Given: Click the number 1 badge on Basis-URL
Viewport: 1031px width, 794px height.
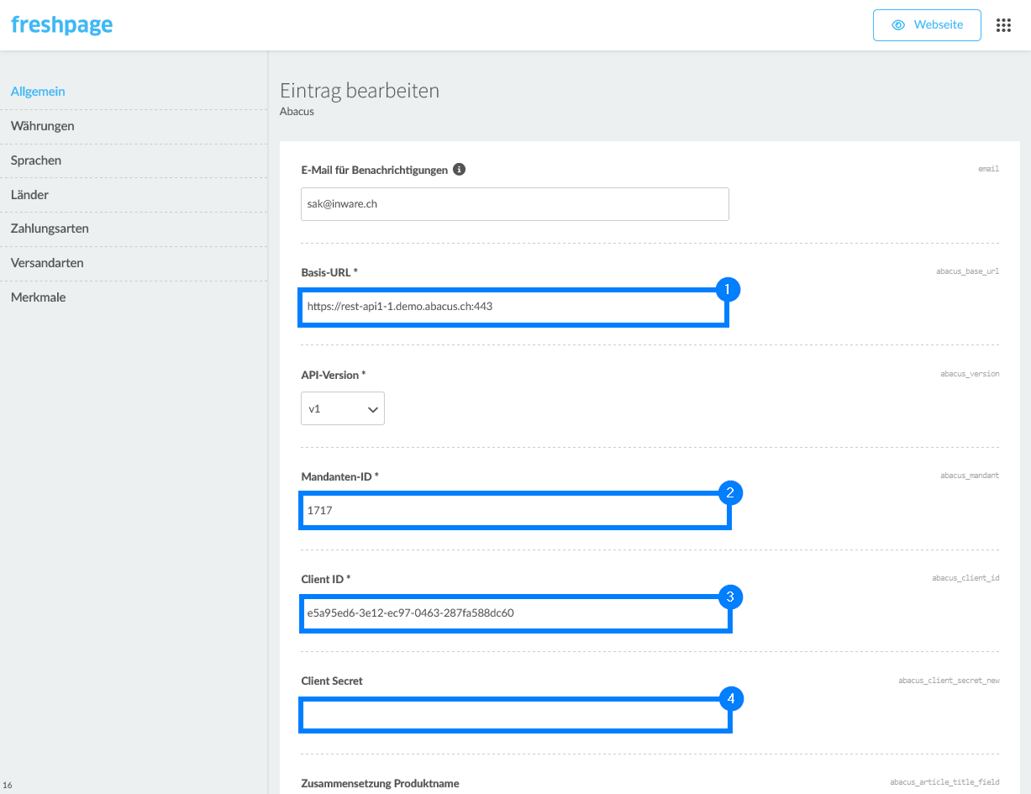Looking at the screenshot, I should pos(727,290).
